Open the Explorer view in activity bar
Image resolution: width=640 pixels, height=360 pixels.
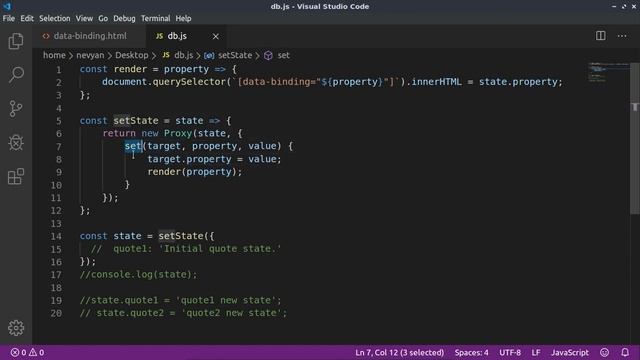16,41
